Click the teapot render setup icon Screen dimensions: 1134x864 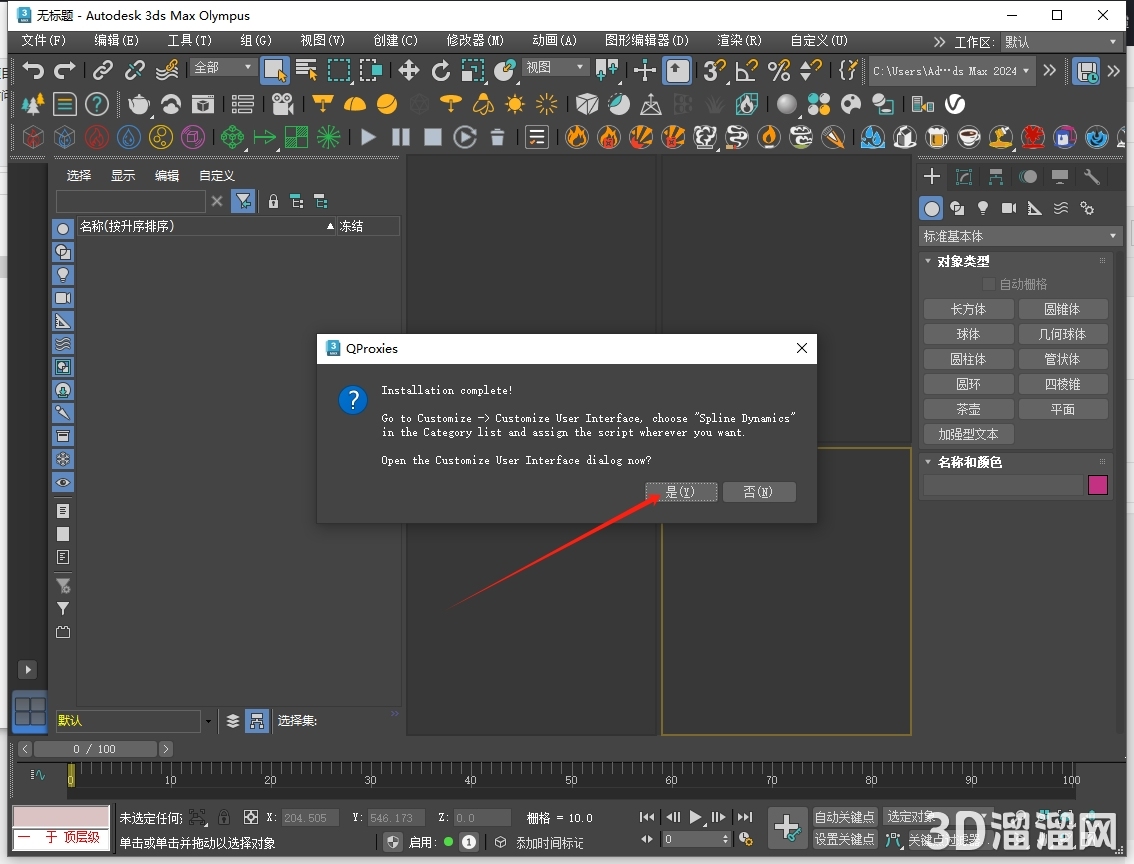coord(138,105)
